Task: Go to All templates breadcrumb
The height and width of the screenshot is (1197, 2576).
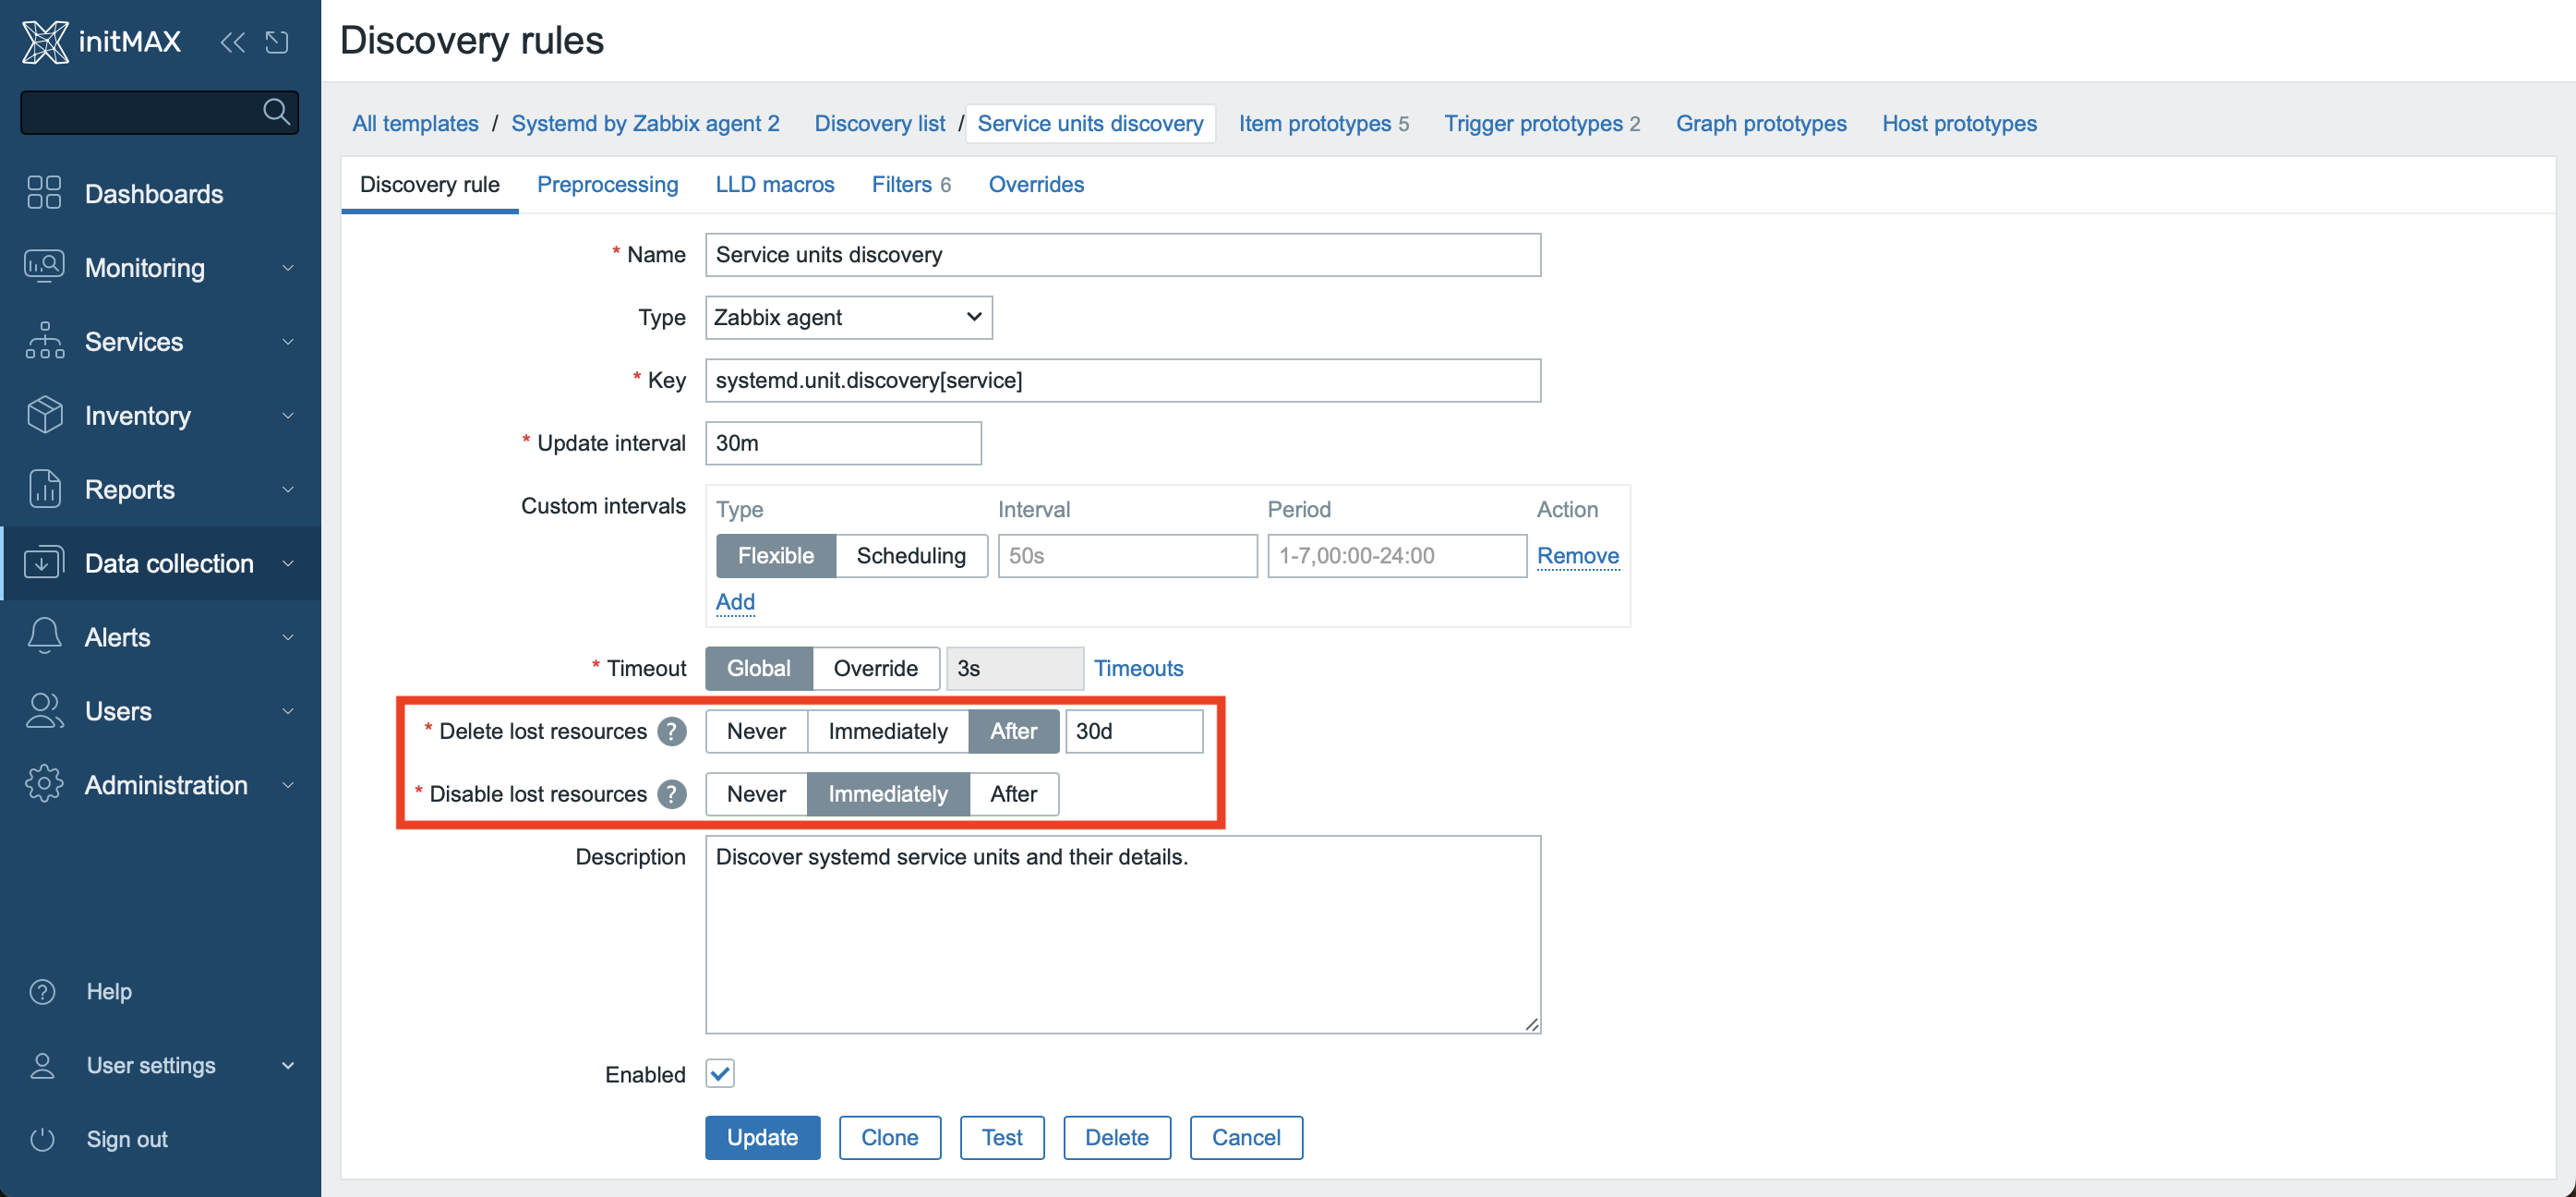Action: [x=415, y=123]
